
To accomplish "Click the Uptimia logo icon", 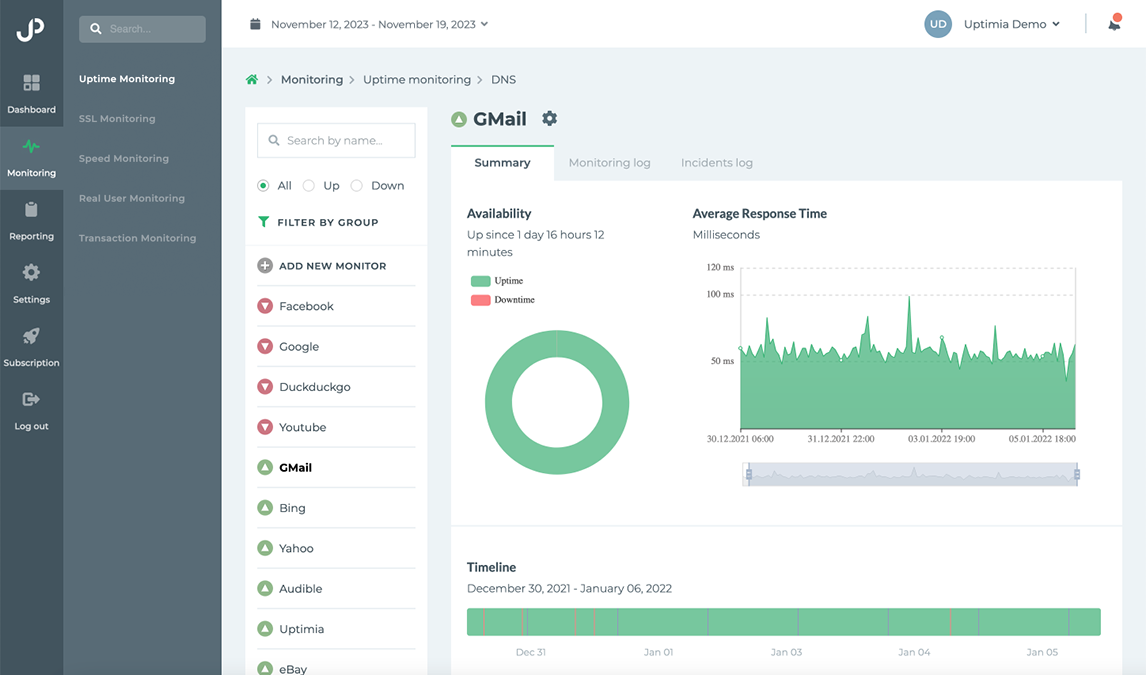I will [x=31, y=29].
